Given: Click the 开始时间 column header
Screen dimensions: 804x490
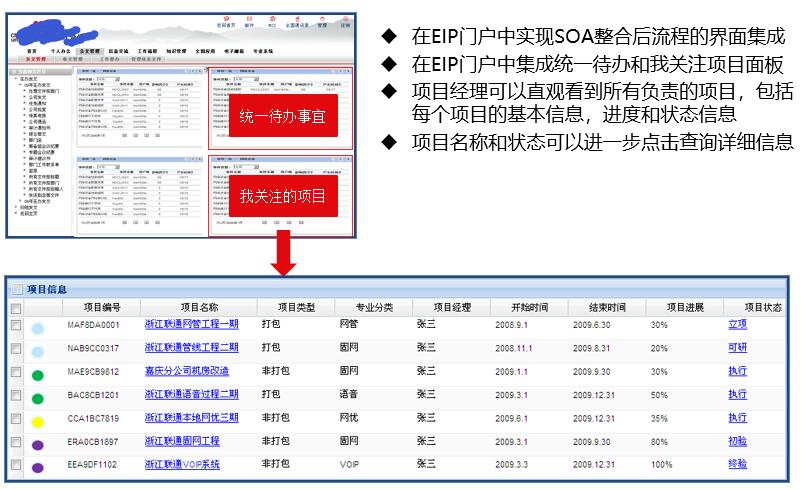Looking at the screenshot, I should tap(530, 308).
